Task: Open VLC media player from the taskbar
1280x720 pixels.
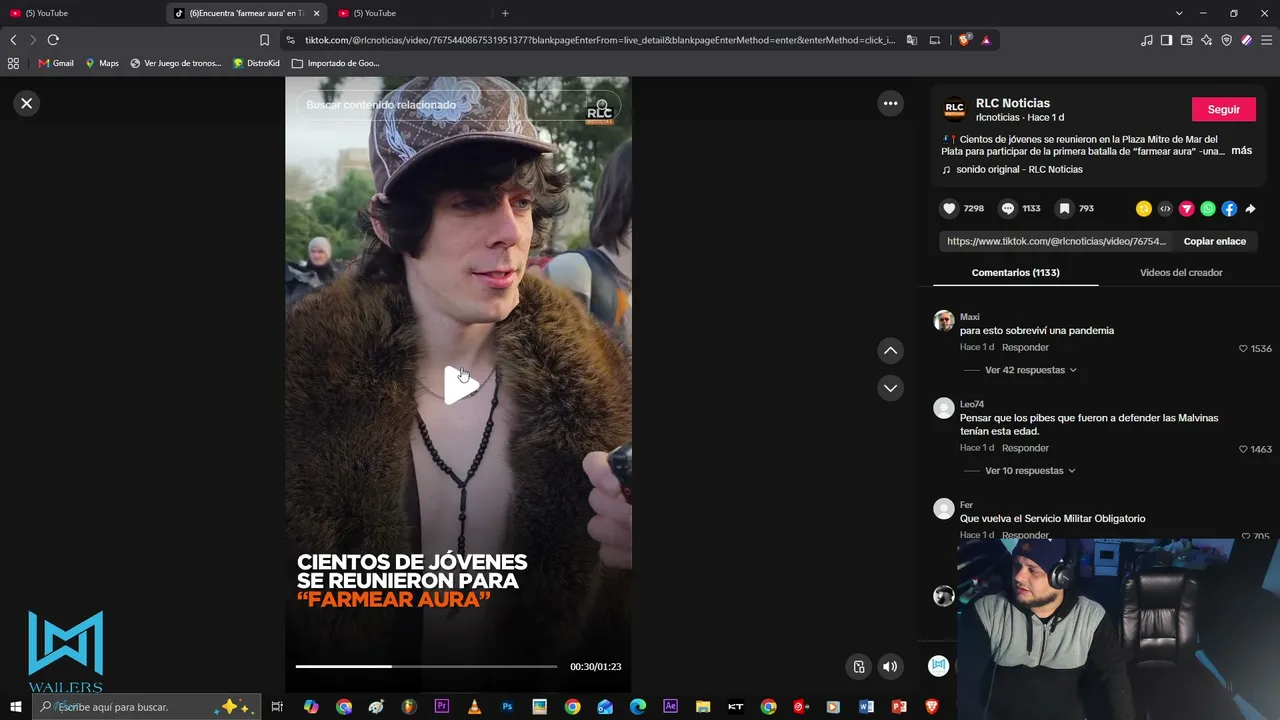Action: [x=475, y=707]
